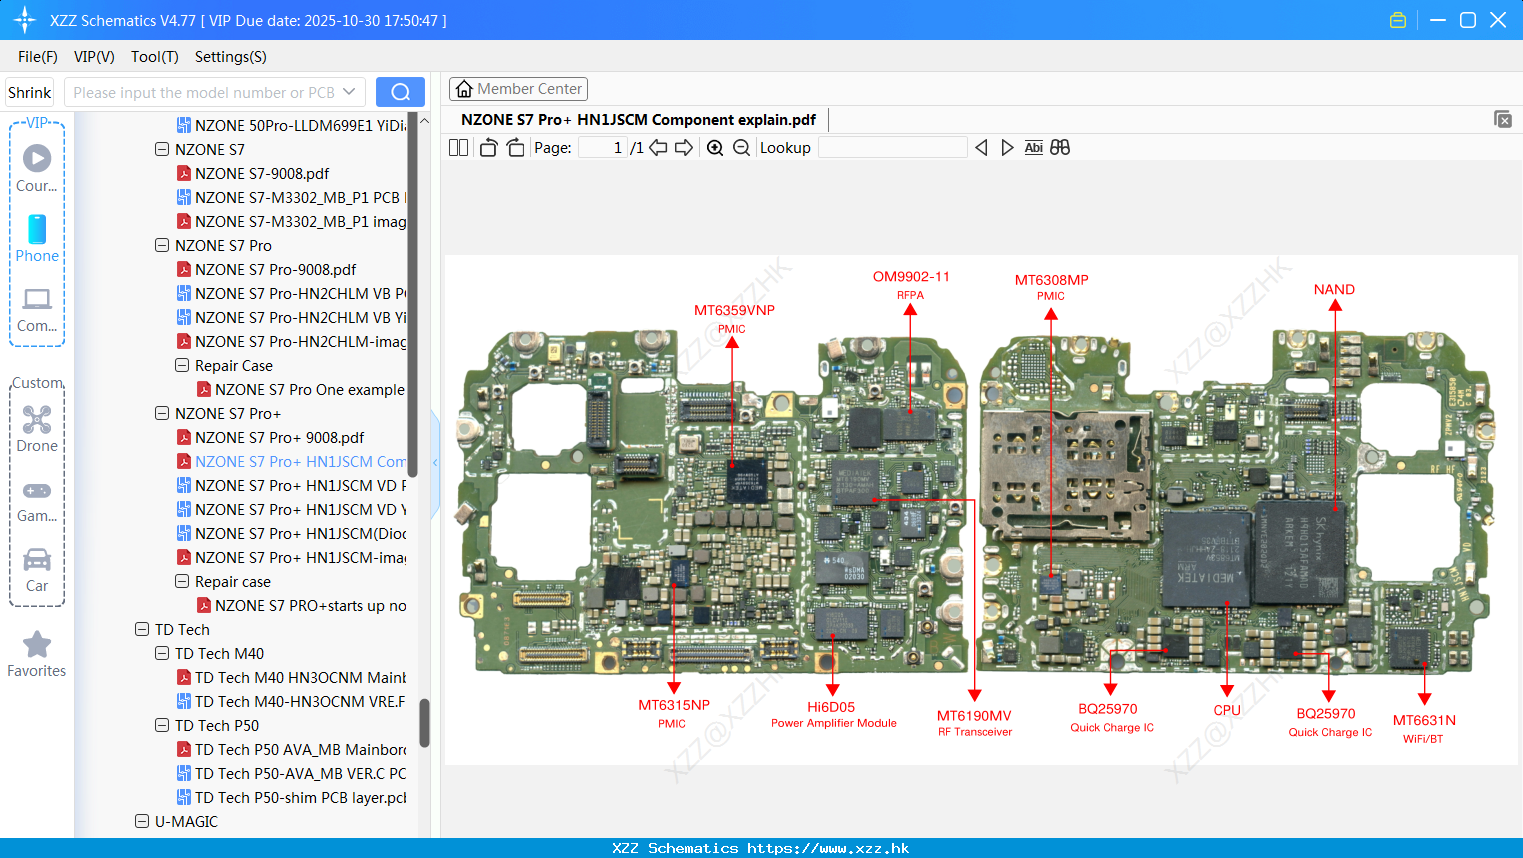Image resolution: width=1523 pixels, height=858 pixels.
Task: Open the Tool(T) menu
Action: click(x=155, y=57)
